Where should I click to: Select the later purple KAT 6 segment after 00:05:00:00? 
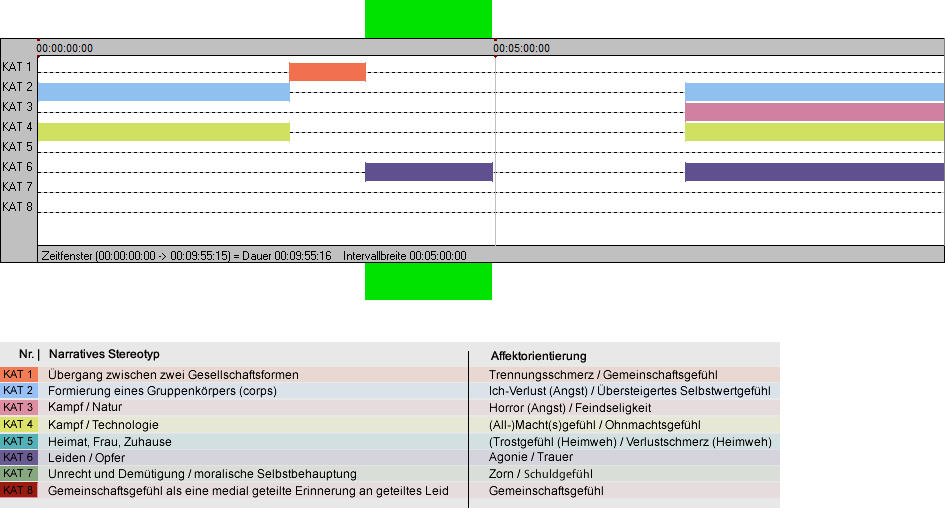(x=814, y=172)
